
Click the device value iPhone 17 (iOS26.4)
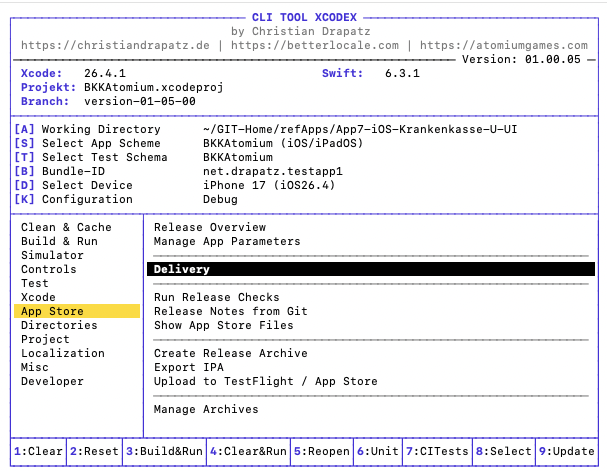click(269, 185)
